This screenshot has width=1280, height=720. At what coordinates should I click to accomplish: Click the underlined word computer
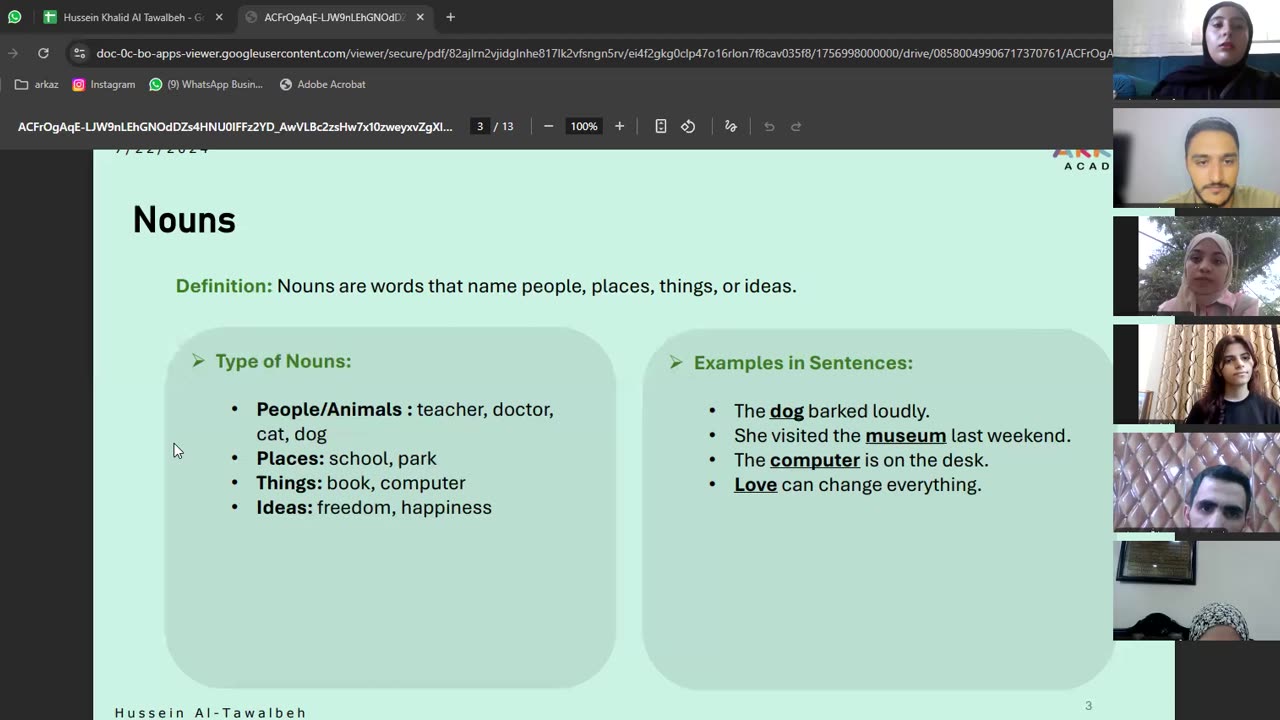pyautogui.click(x=815, y=460)
